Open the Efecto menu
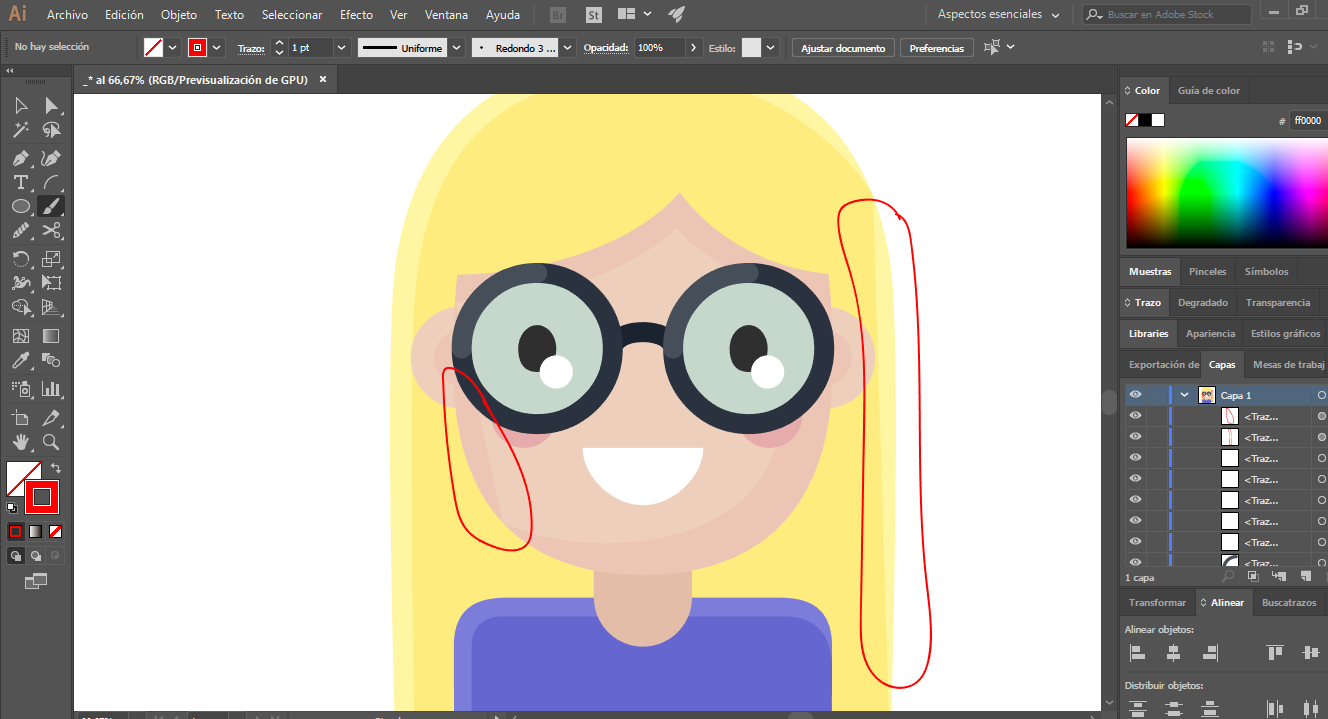 click(x=356, y=15)
